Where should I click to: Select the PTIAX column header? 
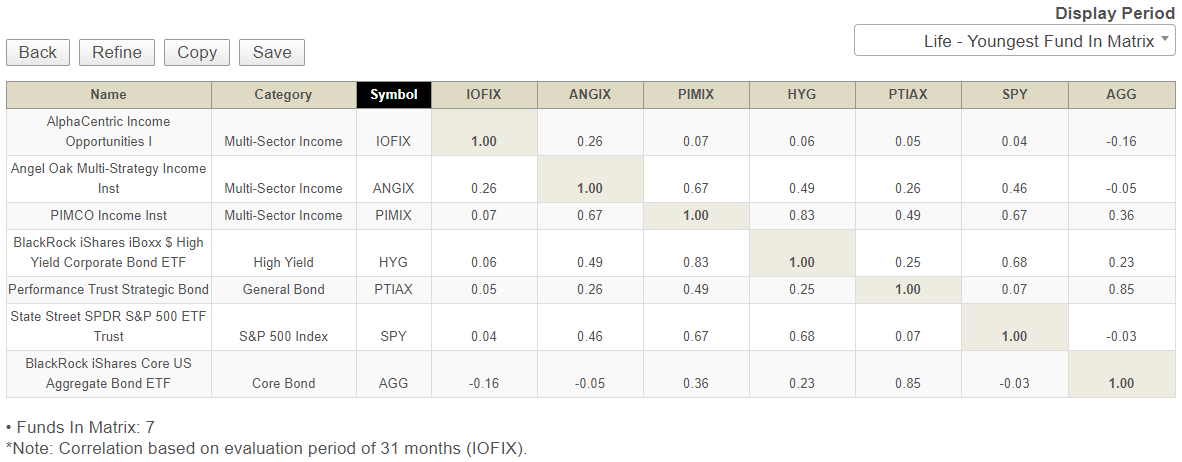pyautogui.click(x=908, y=95)
